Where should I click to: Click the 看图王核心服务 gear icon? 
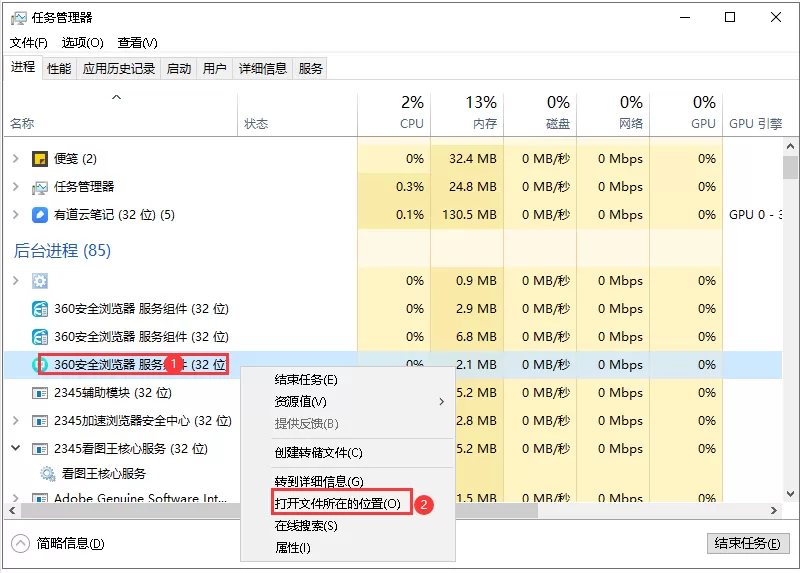pos(48,474)
